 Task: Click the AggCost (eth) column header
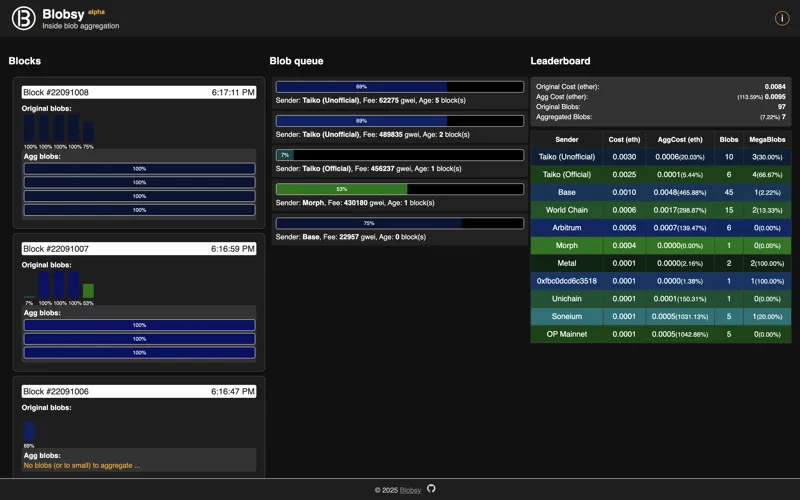coord(680,139)
